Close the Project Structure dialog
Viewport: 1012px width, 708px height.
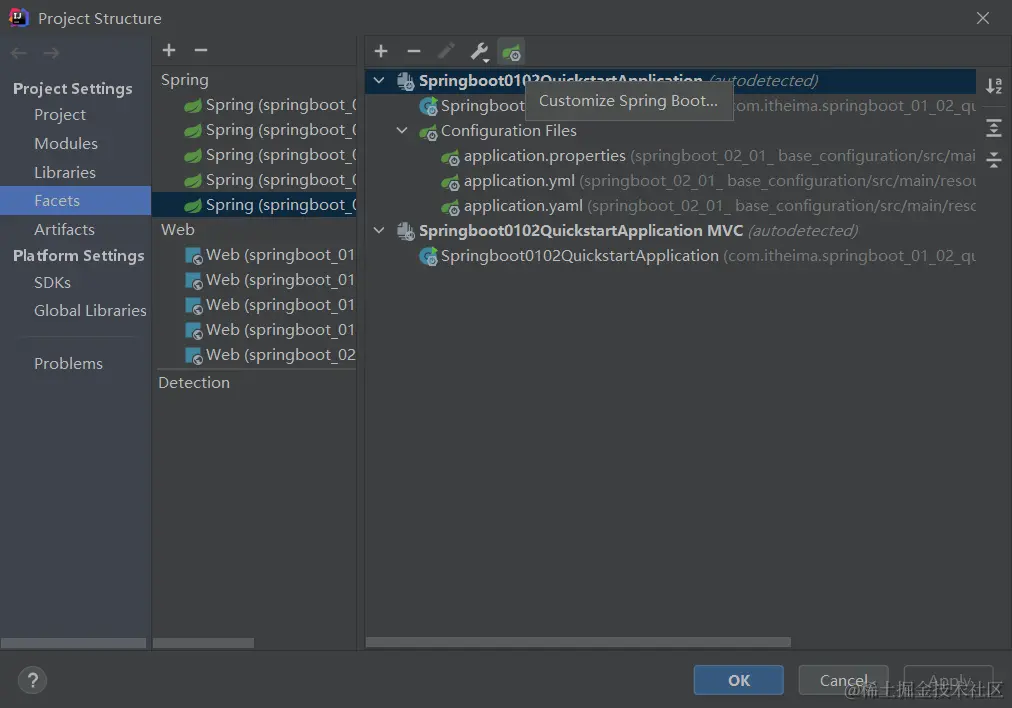click(982, 18)
